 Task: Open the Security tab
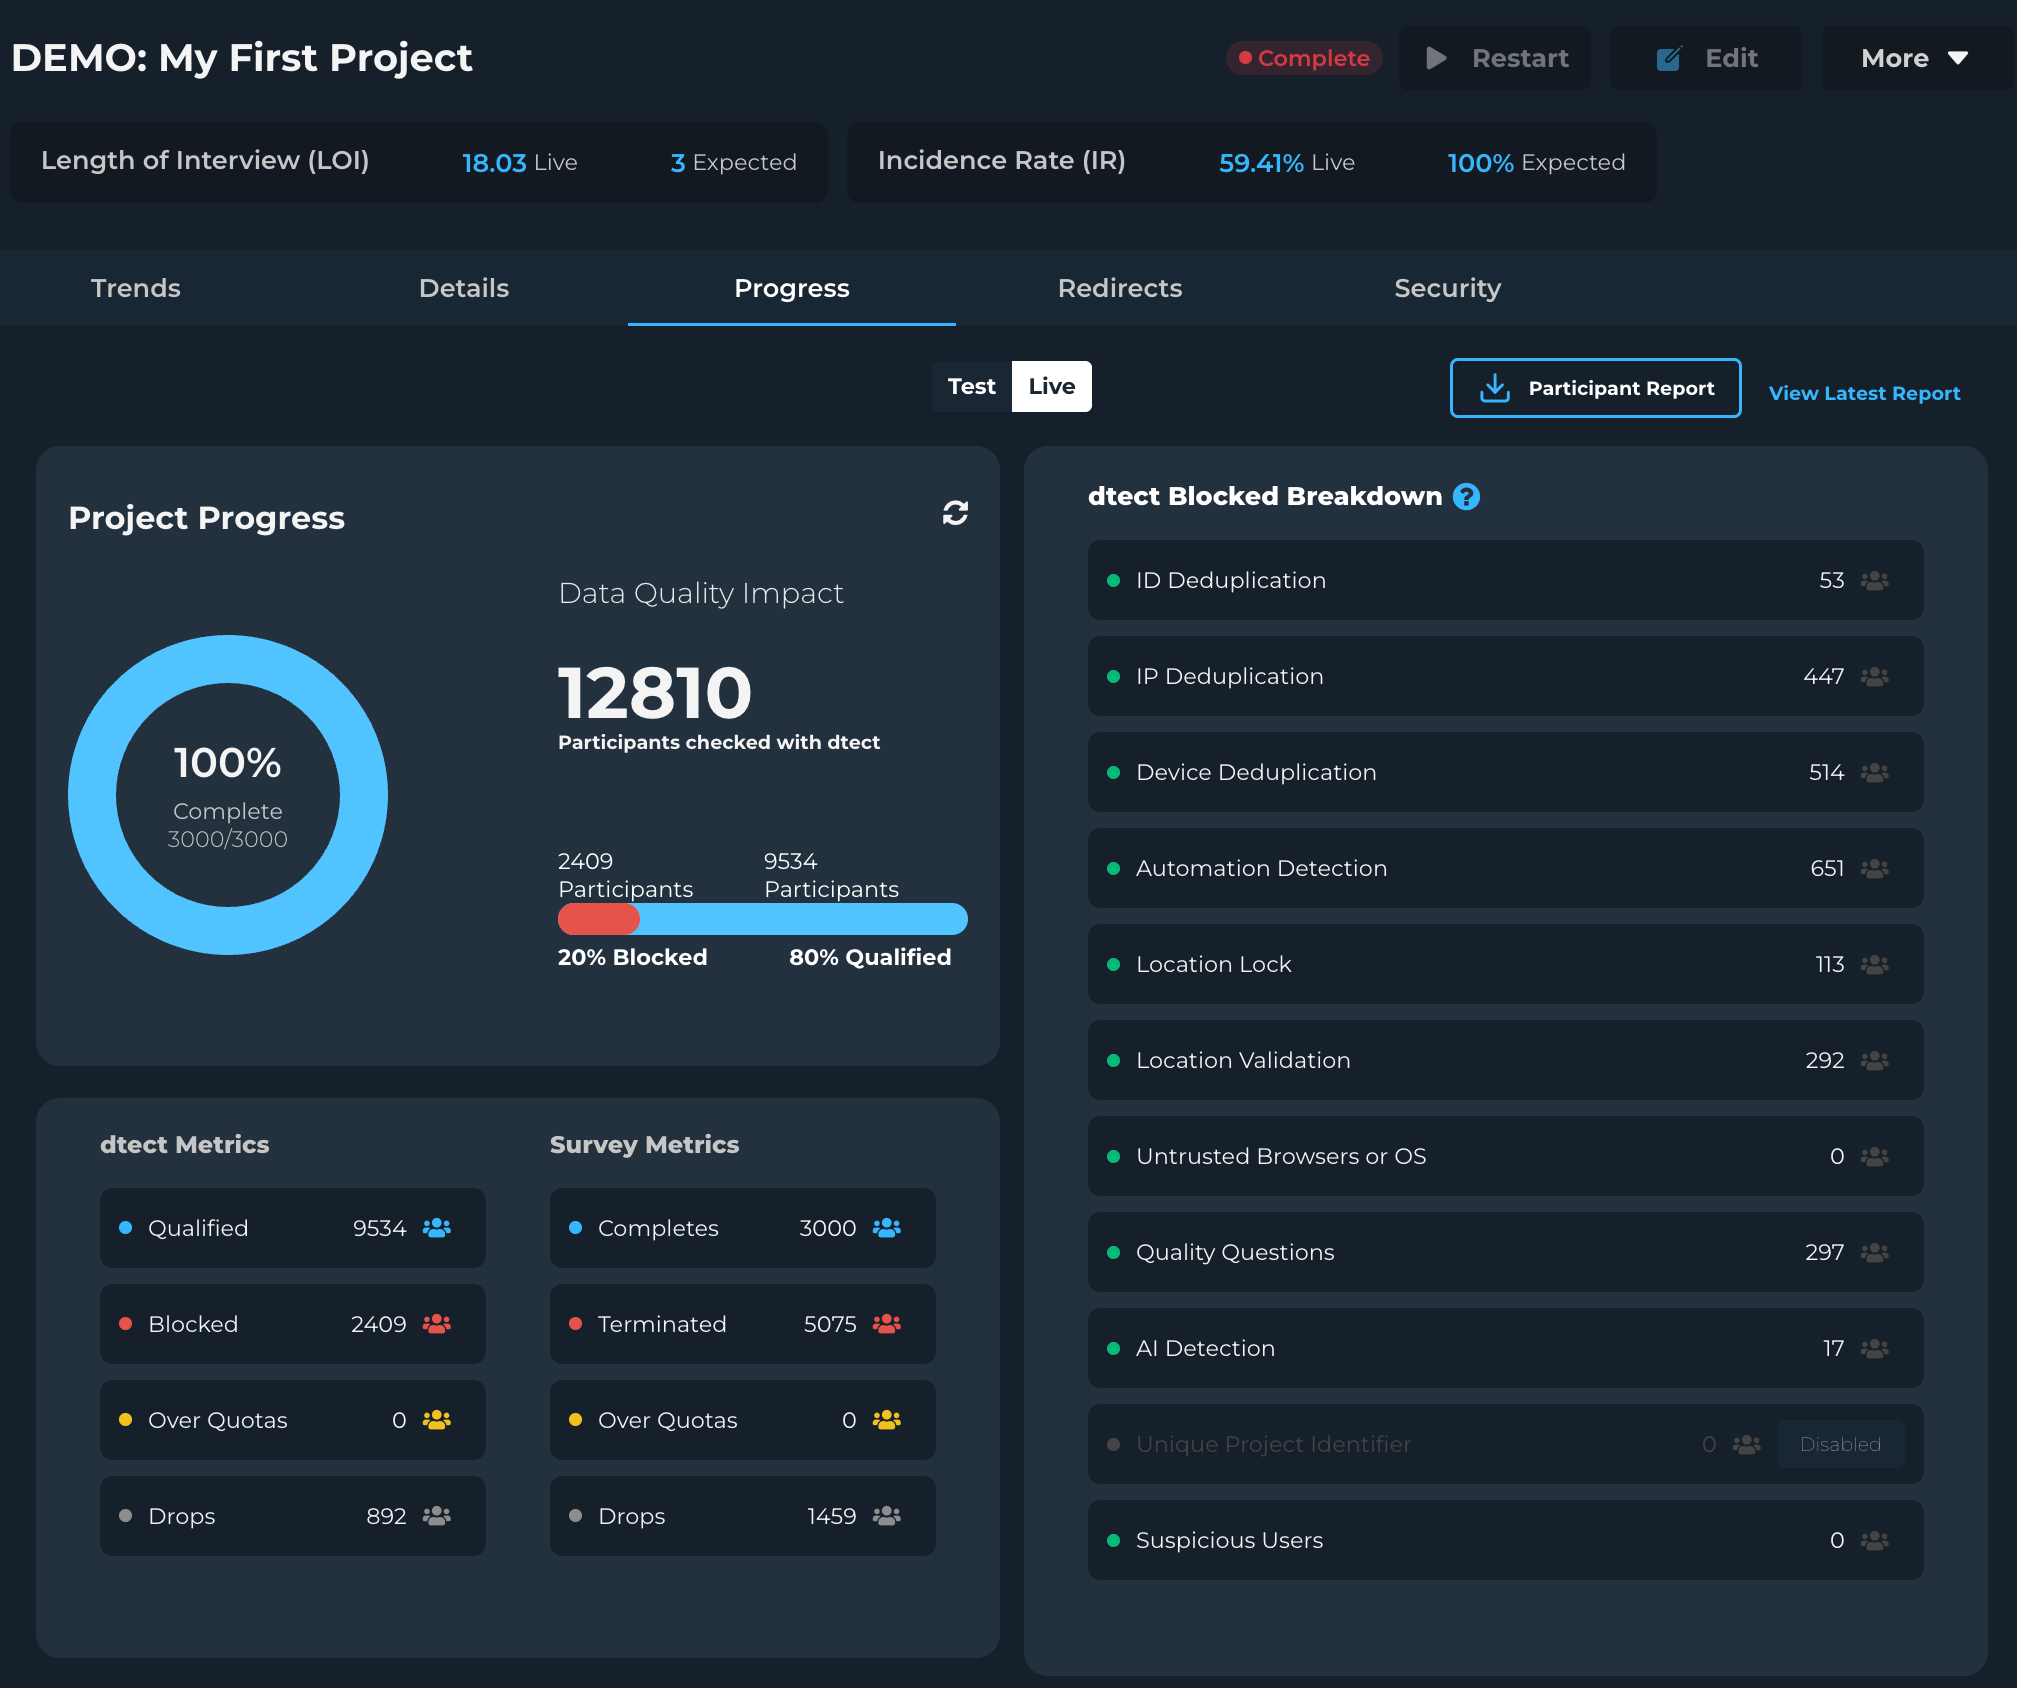pos(1447,288)
